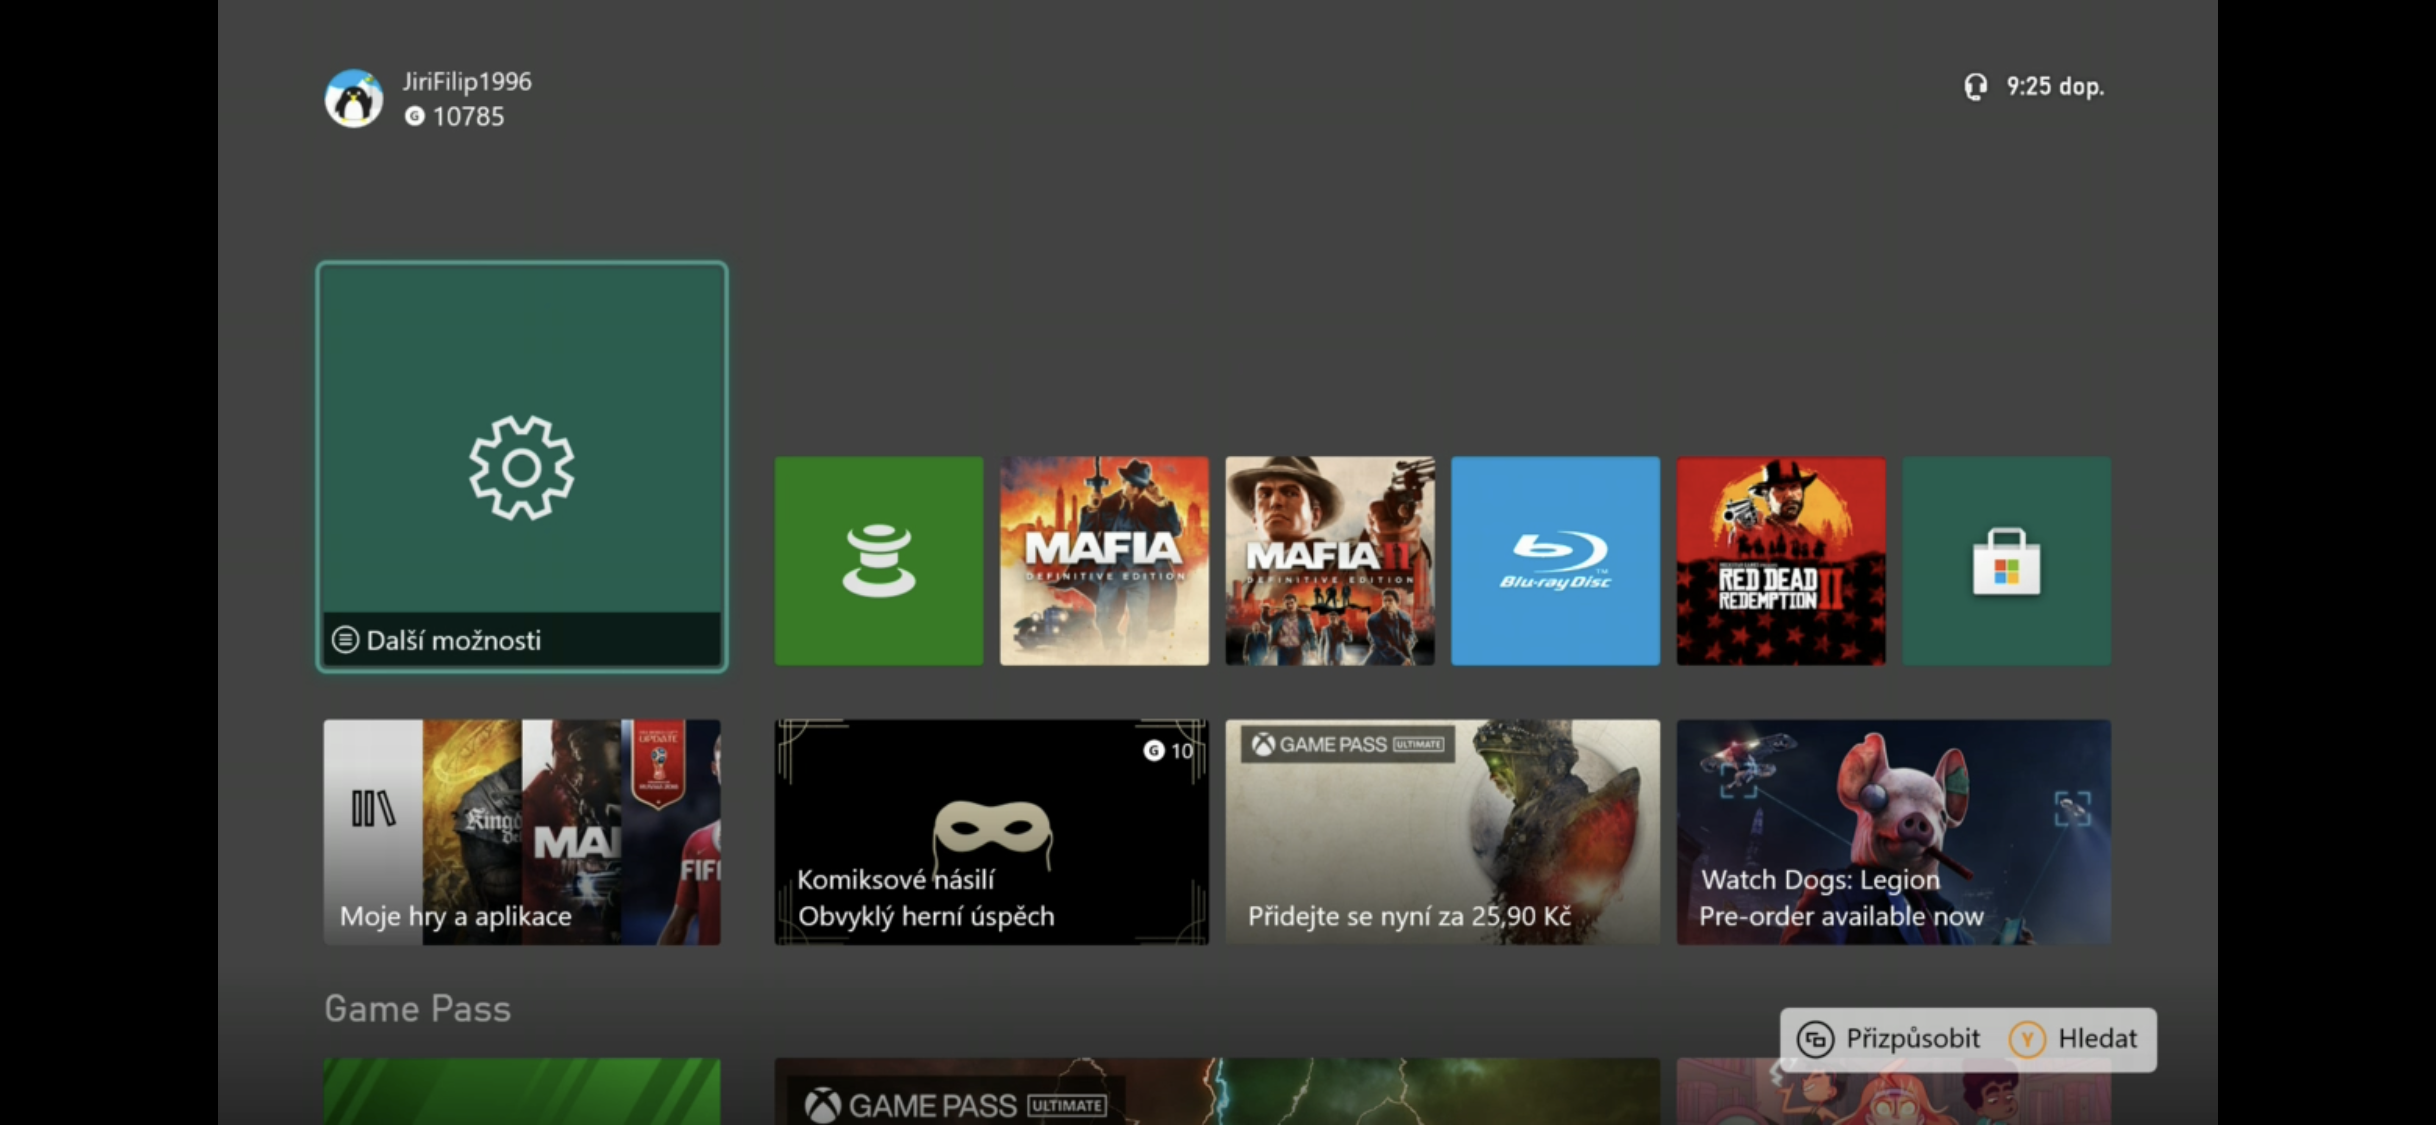
Task: Click the headset status icon
Action: coord(1975,87)
